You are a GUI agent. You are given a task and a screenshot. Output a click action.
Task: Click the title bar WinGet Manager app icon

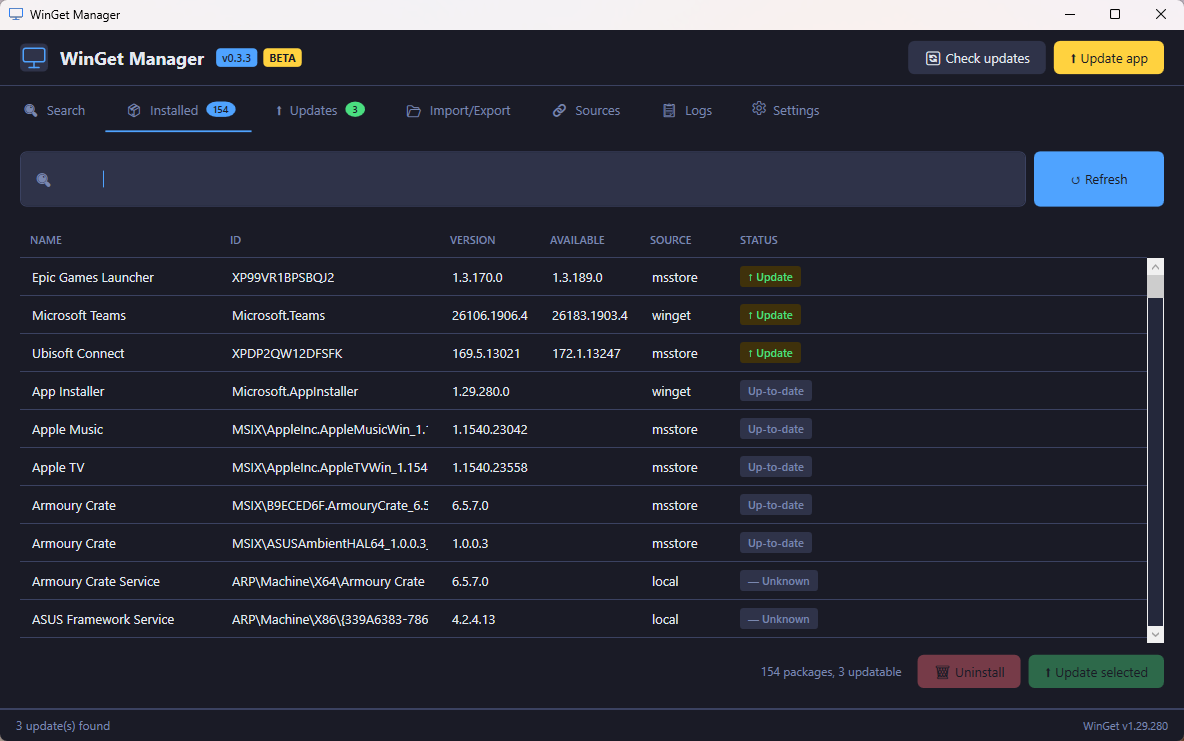click(x=16, y=14)
